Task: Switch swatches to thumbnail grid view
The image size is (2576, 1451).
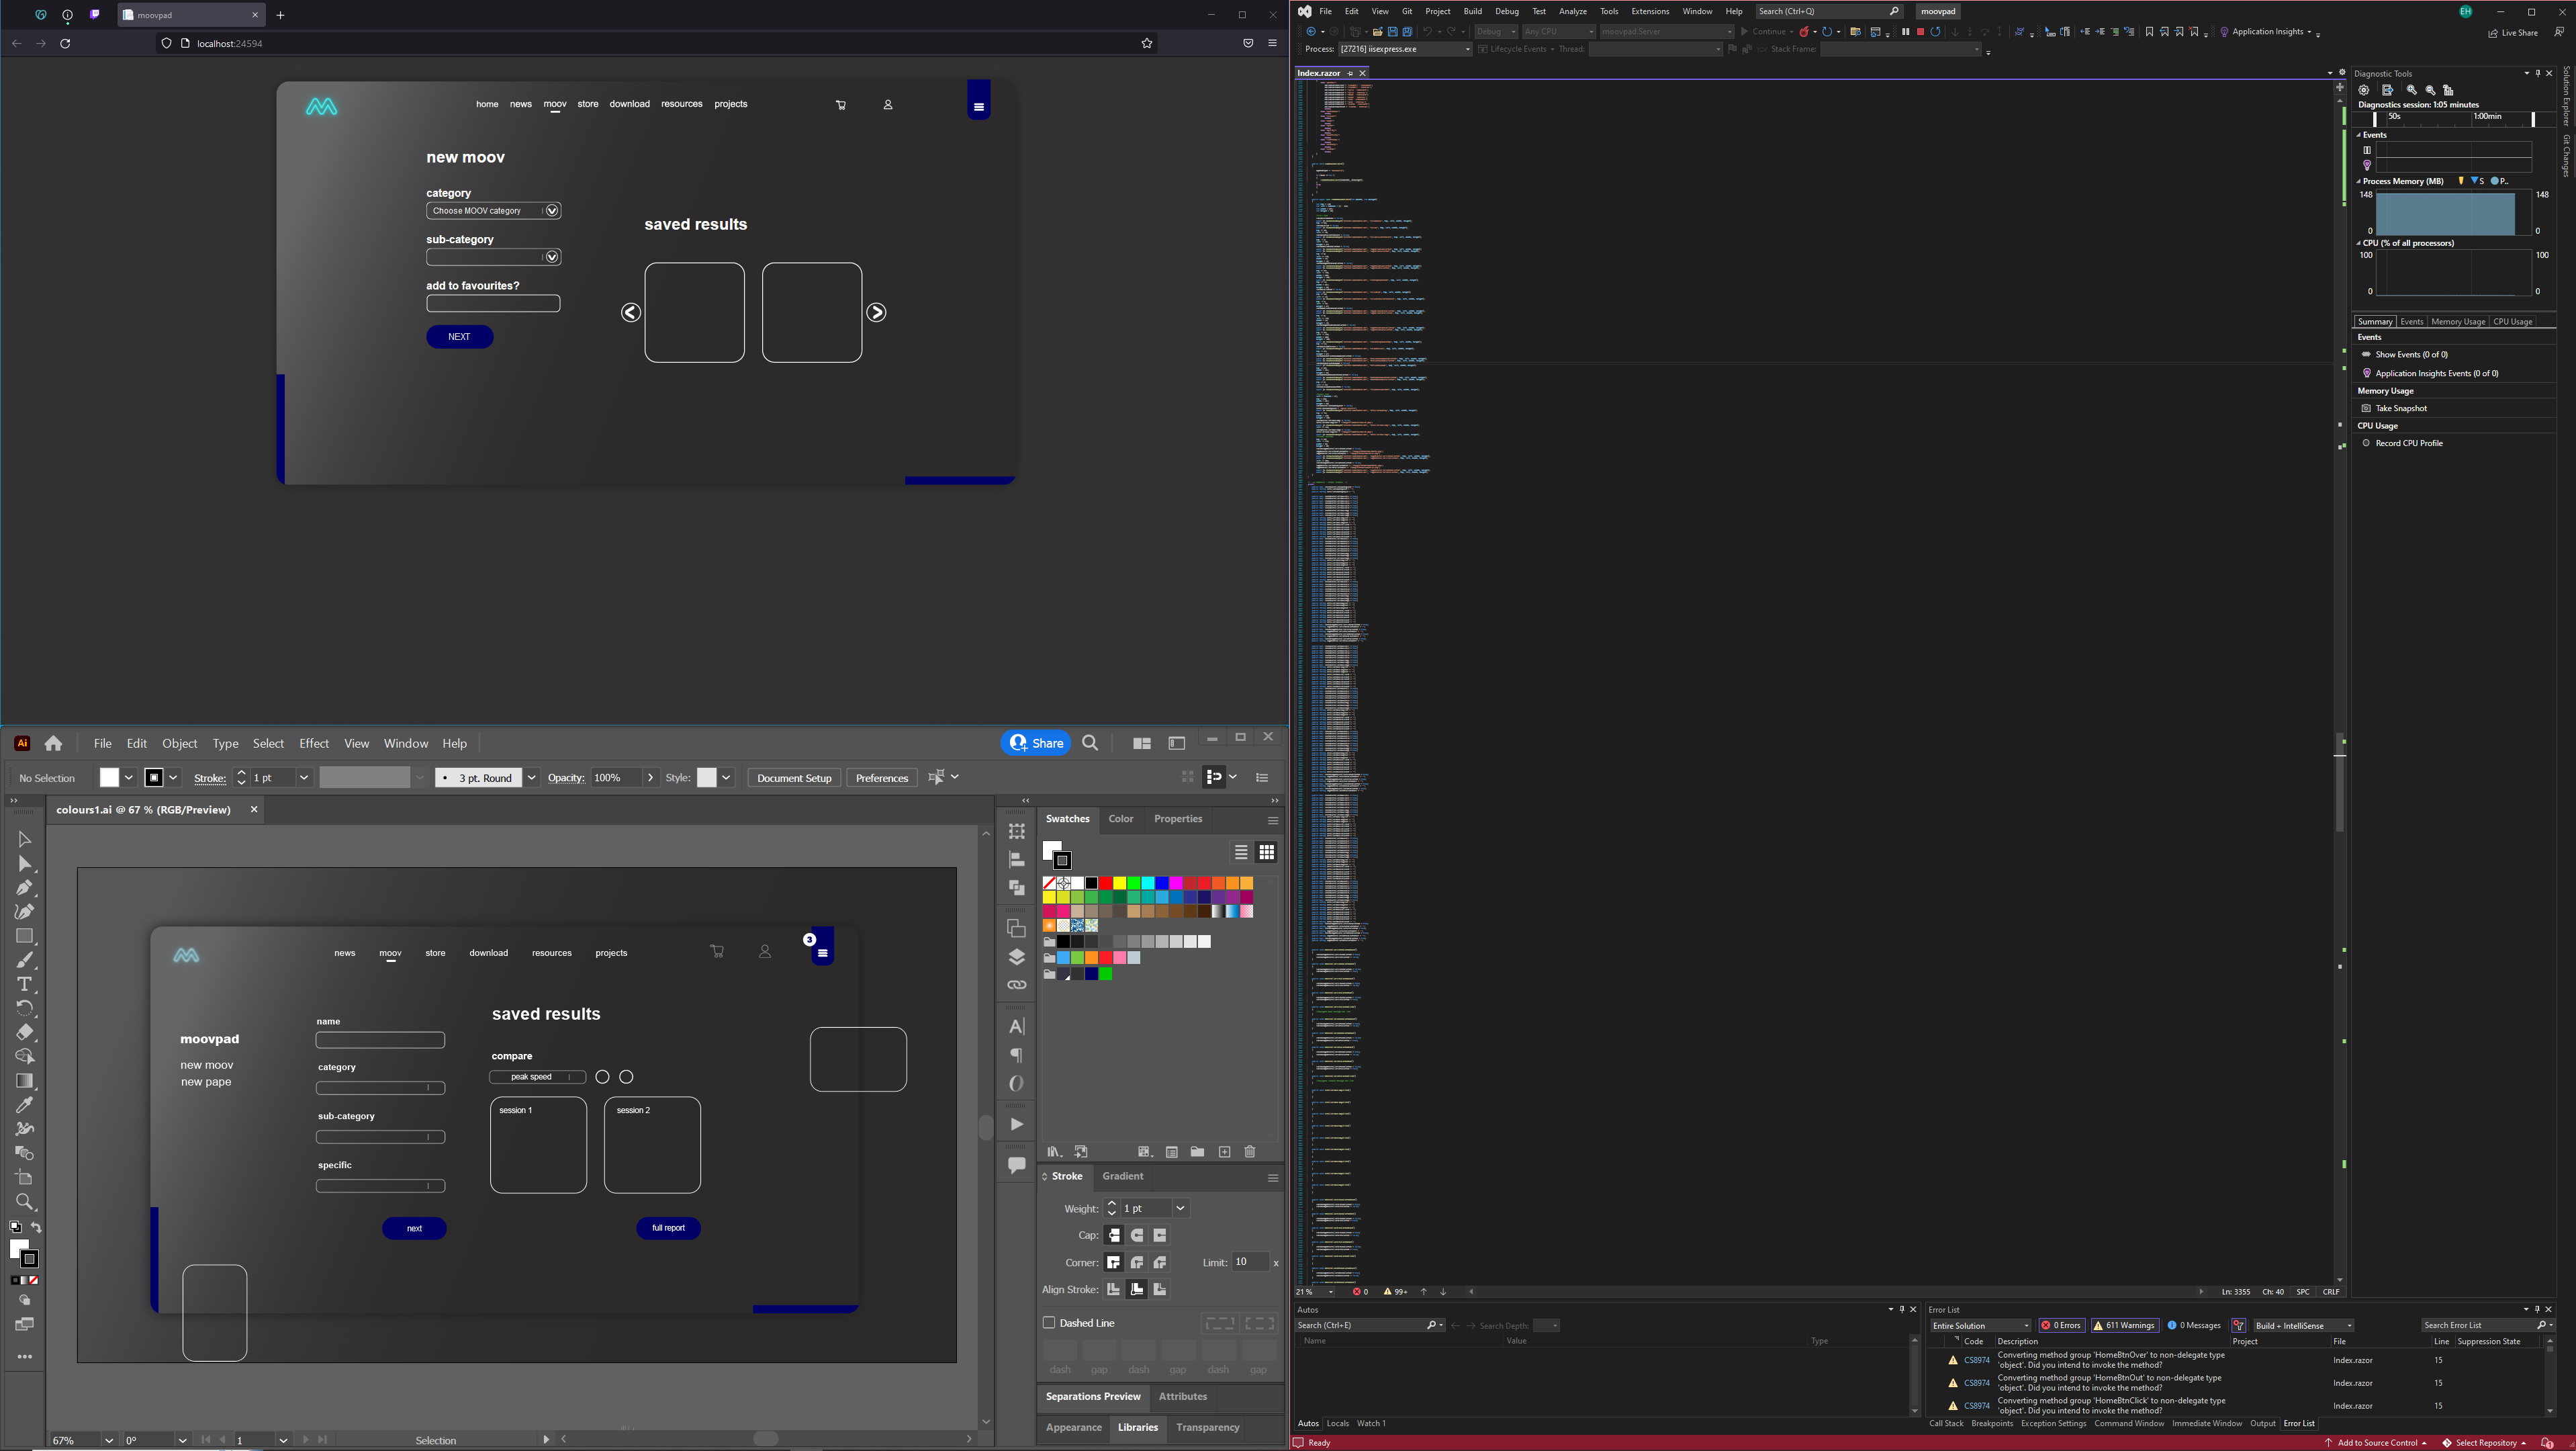Action: pos(1267,853)
